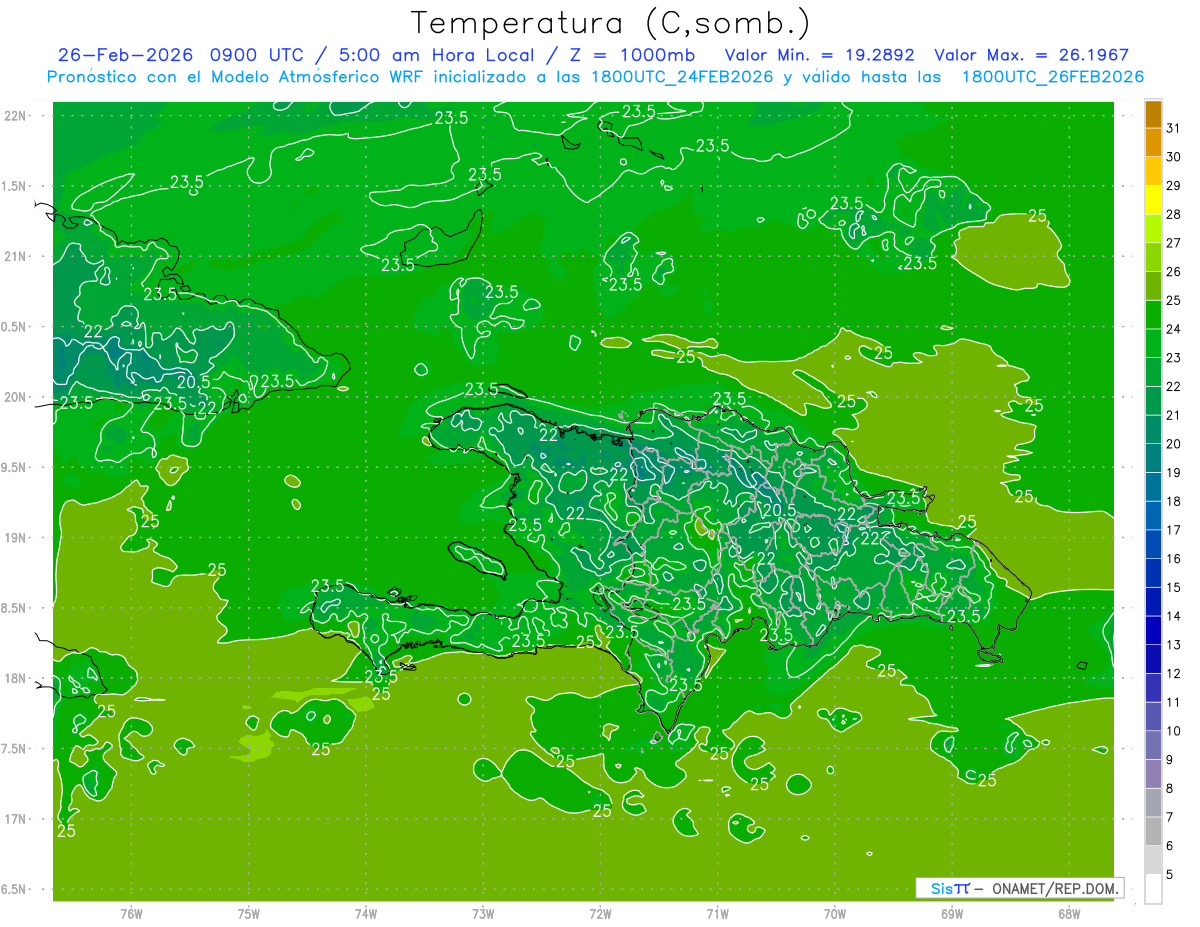Viewport: 1200px width, 927px height.
Task: Click the "70W" longitude axis label
Action: (x=835, y=913)
